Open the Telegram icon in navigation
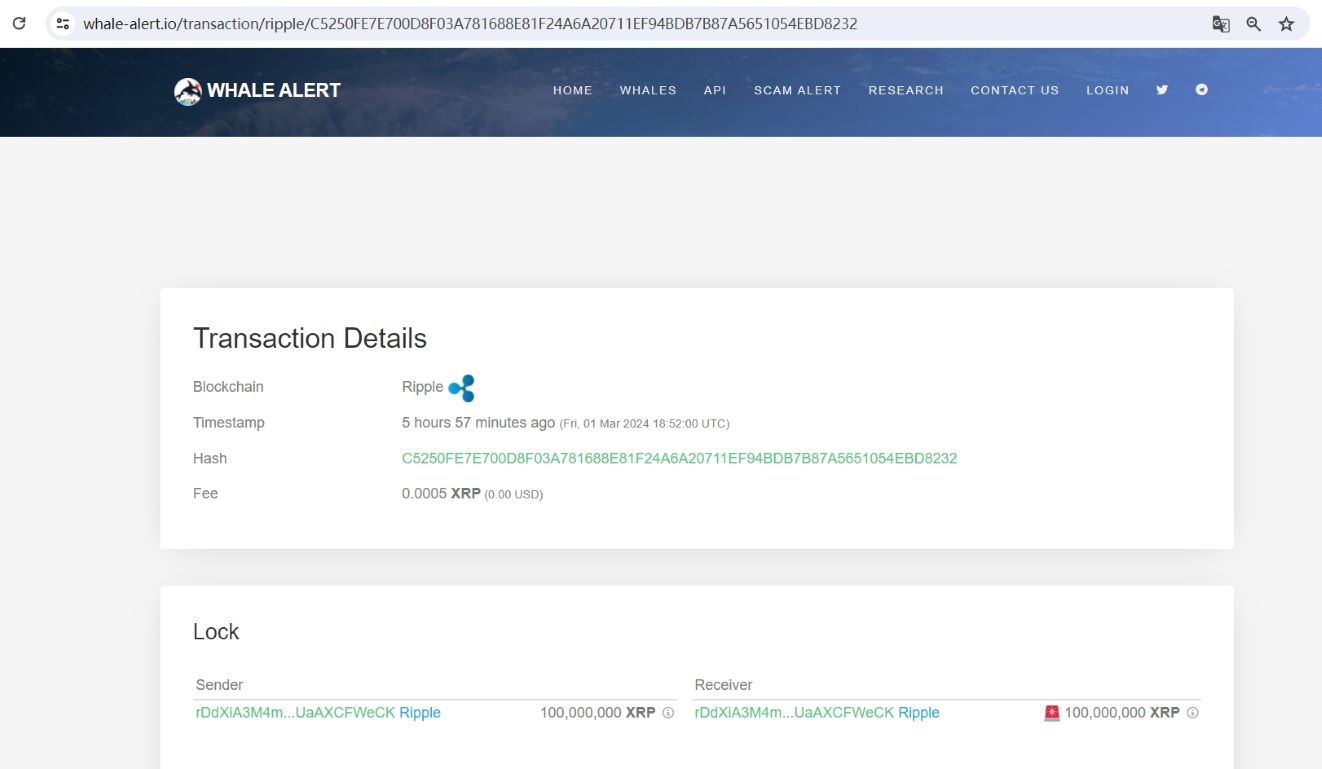The width and height of the screenshot is (1322, 769). (1202, 90)
